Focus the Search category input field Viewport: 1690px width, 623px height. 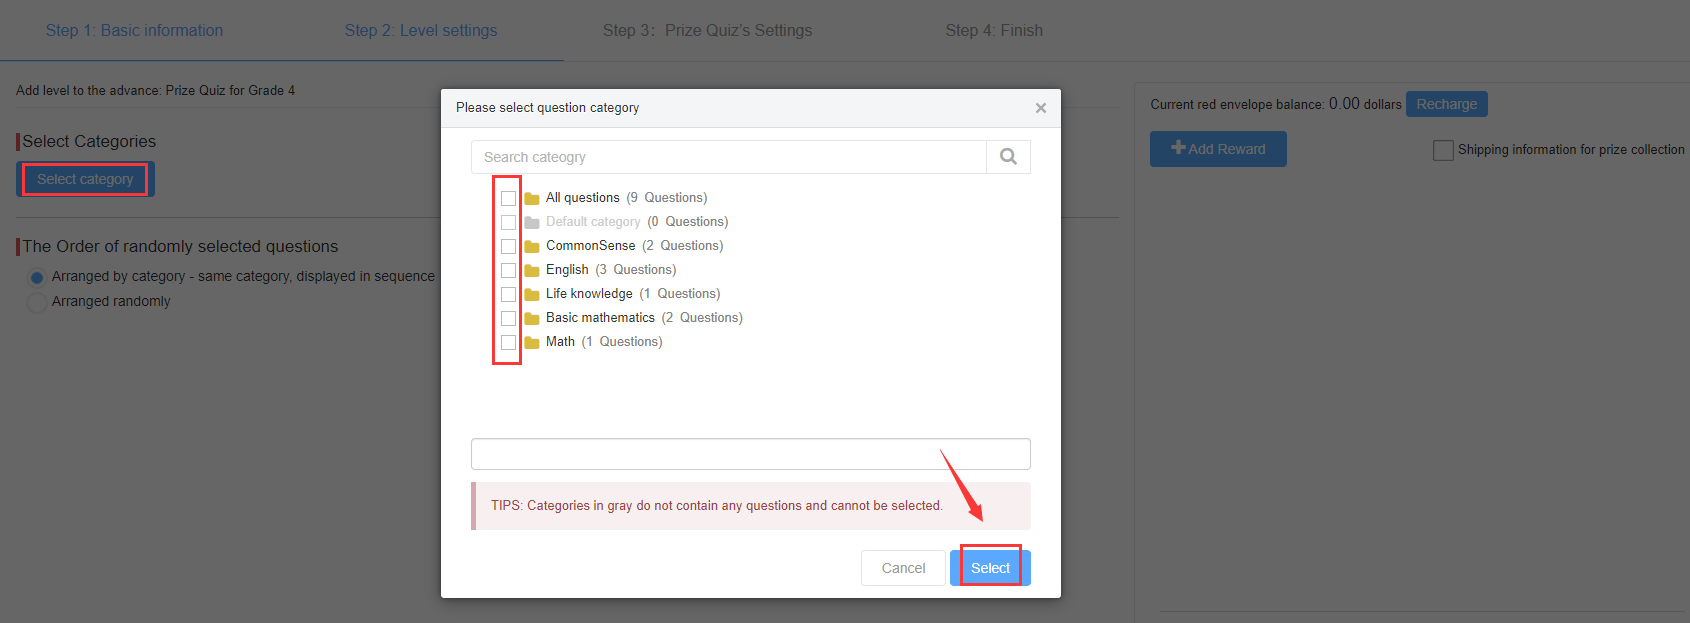tap(728, 157)
